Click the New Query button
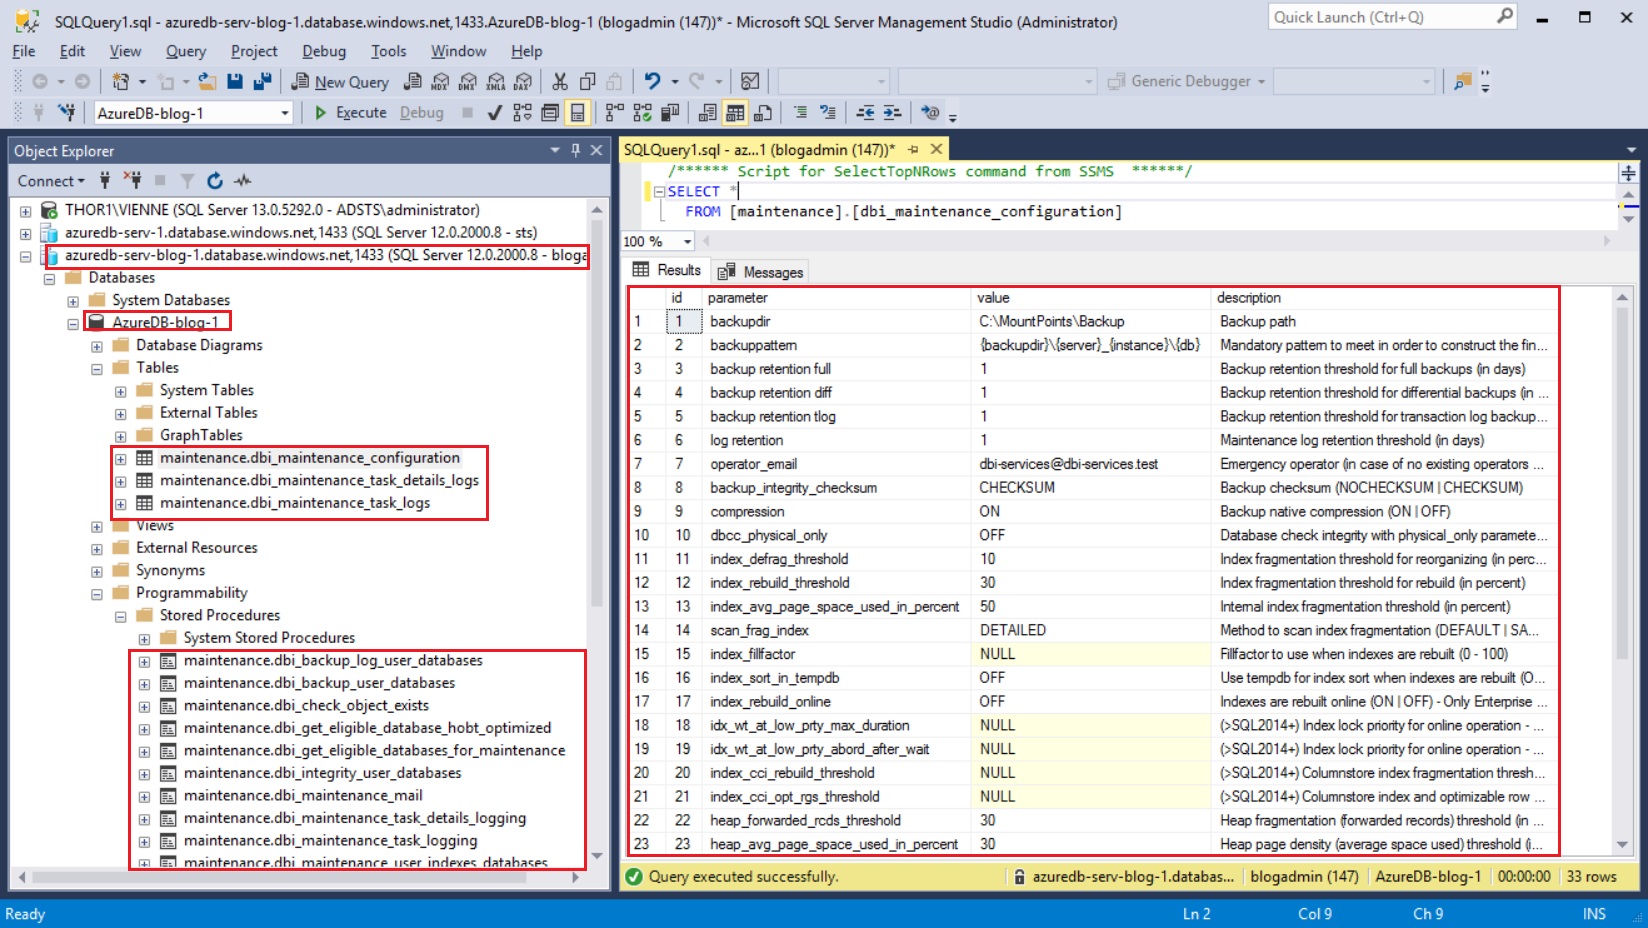 (x=340, y=82)
